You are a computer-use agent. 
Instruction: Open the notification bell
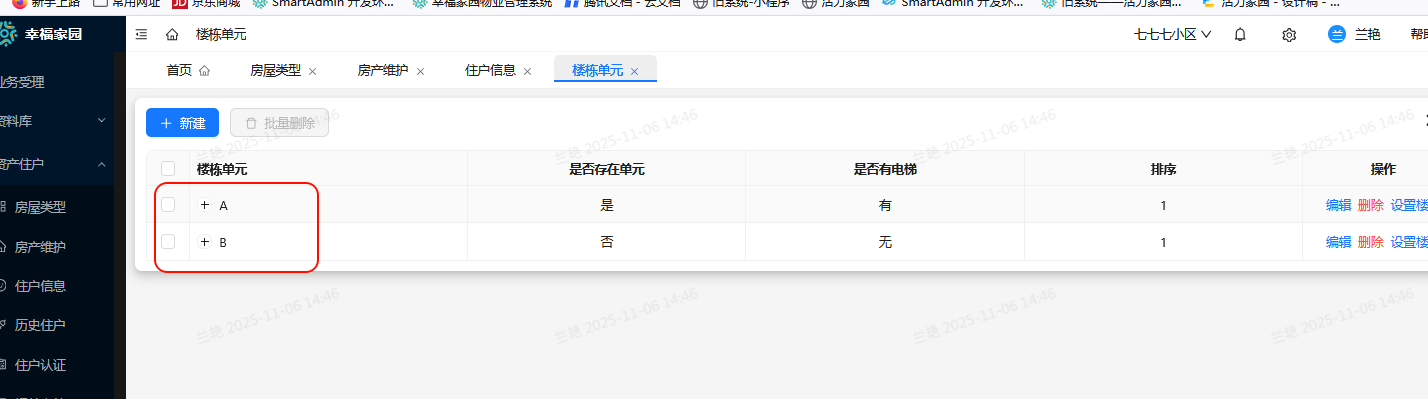pyautogui.click(x=1240, y=35)
